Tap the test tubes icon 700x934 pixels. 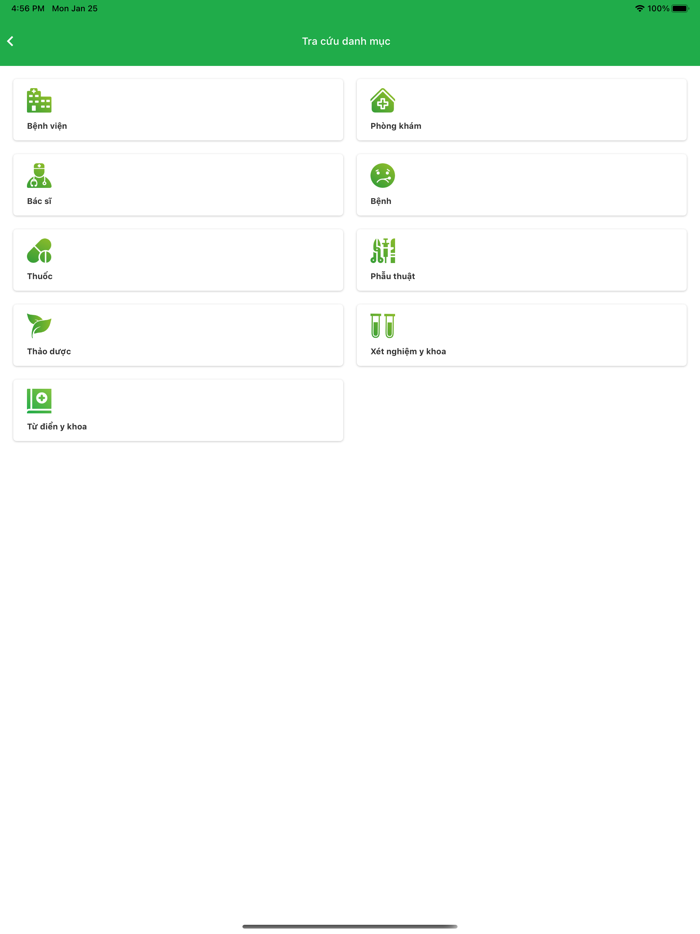coord(382,325)
